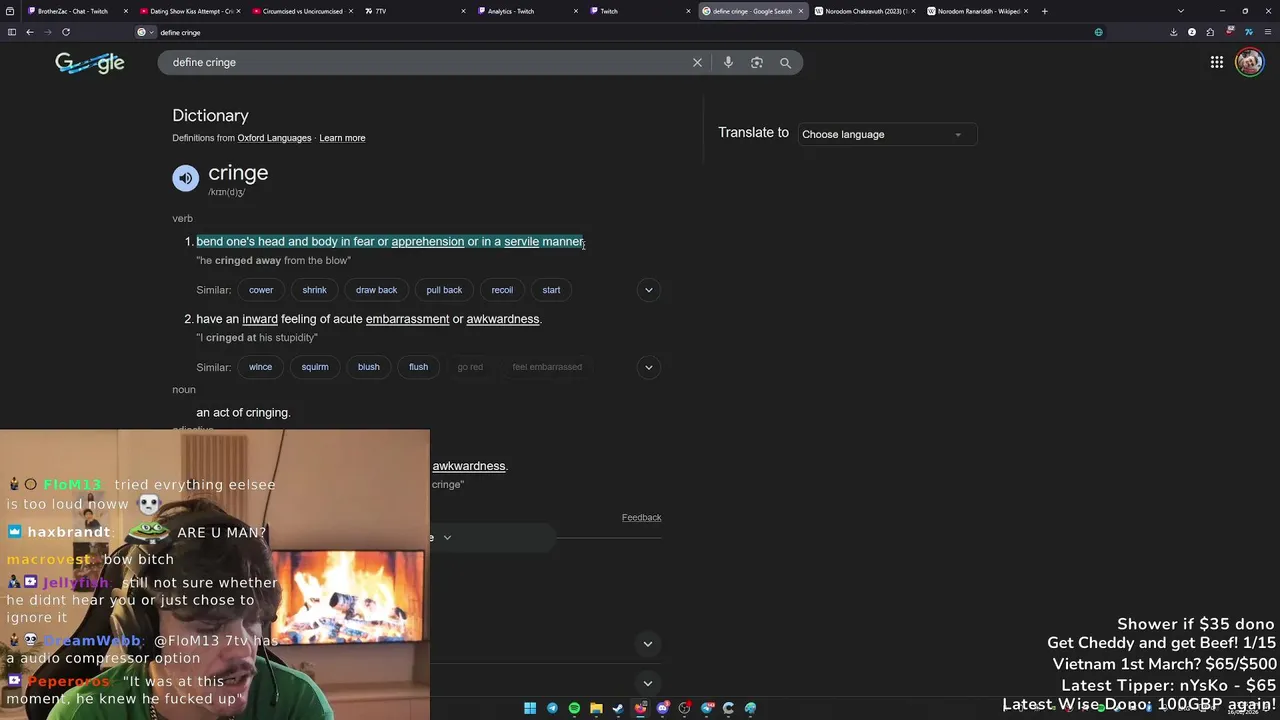This screenshot has height=720, width=1280.
Task: Go to the Google logo homepage
Action: [90, 63]
